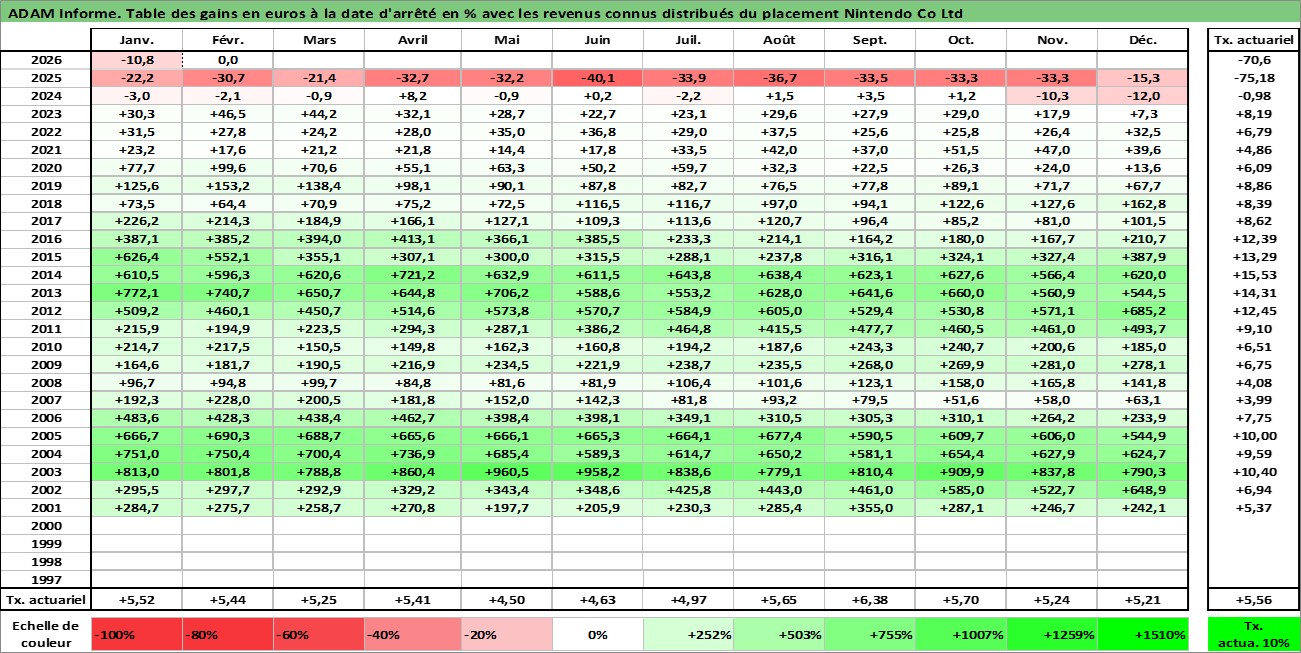Click the 'Déc.' column header

point(1142,41)
